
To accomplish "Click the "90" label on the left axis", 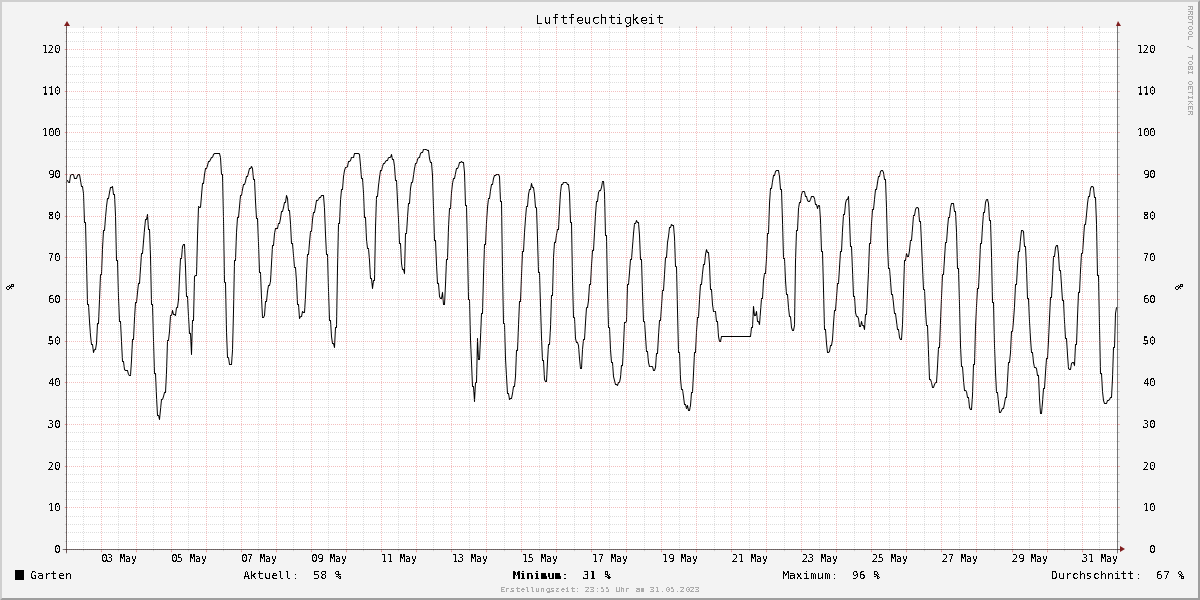I will tap(53, 174).
